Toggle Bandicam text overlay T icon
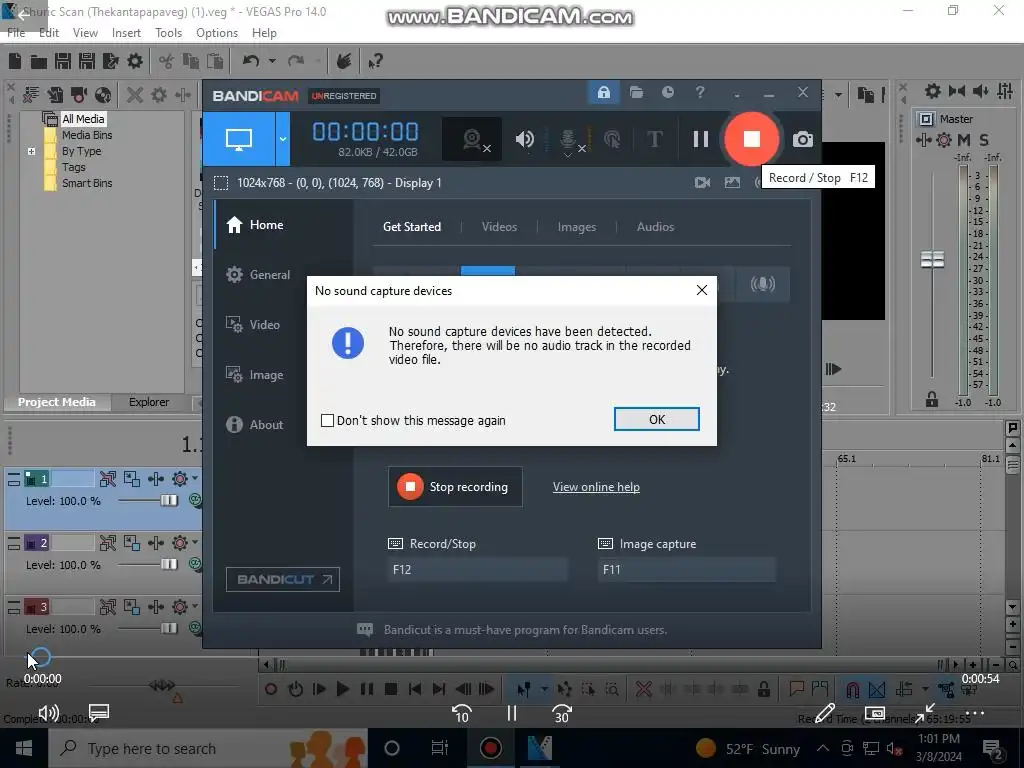The width and height of the screenshot is (1024, 768). click(654, 139)
